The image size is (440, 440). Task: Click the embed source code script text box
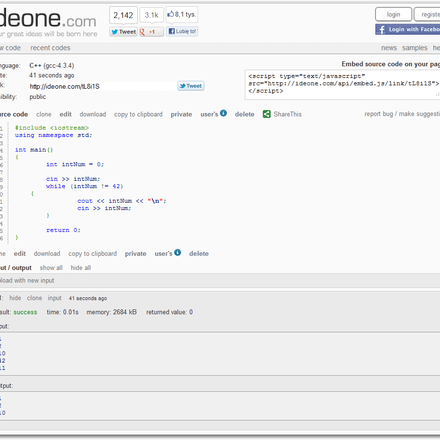click(343, 85)
